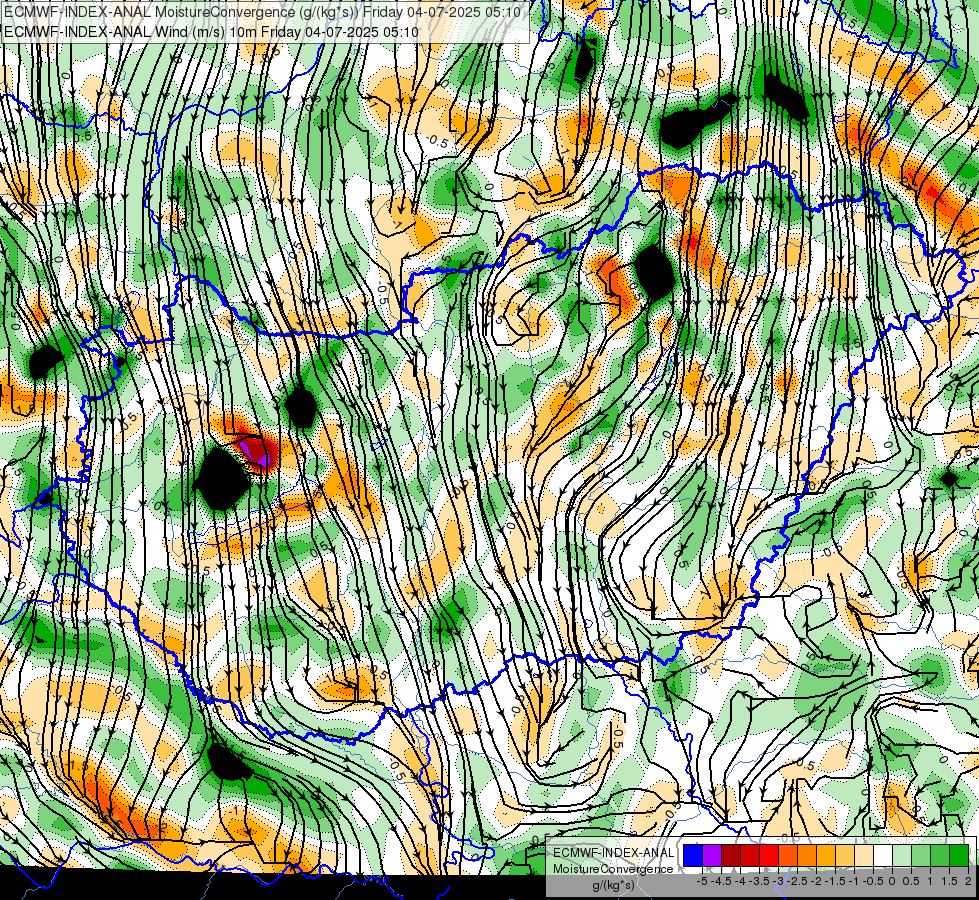Viewport: 979px width, 900px height.
Task: Click the 'ECMWF-INDEX-ANAL' label in the legend
Action: (613, 853)
